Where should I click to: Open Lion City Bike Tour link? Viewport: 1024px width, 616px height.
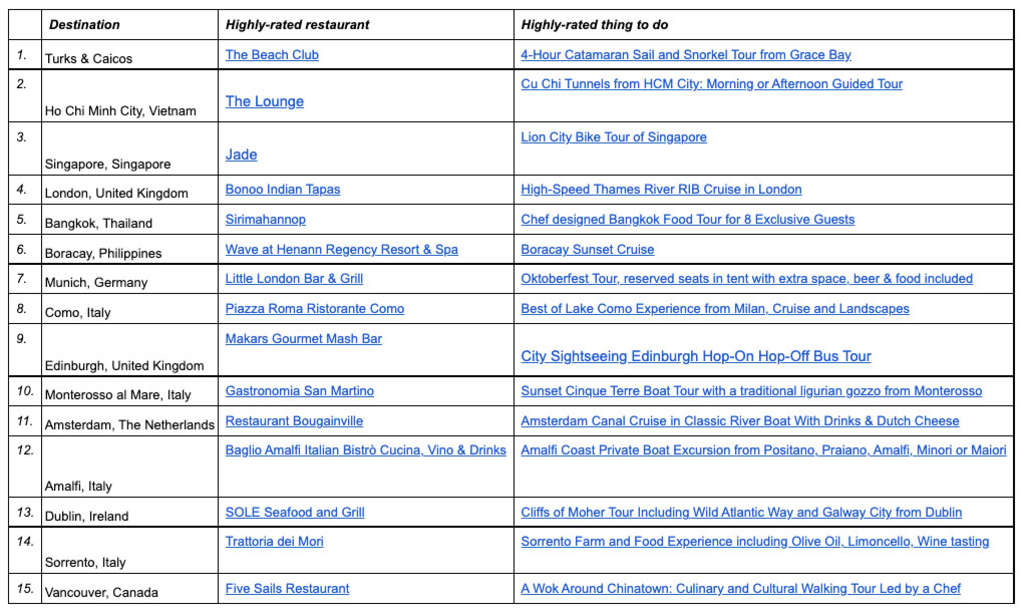[x=613, y=137]
